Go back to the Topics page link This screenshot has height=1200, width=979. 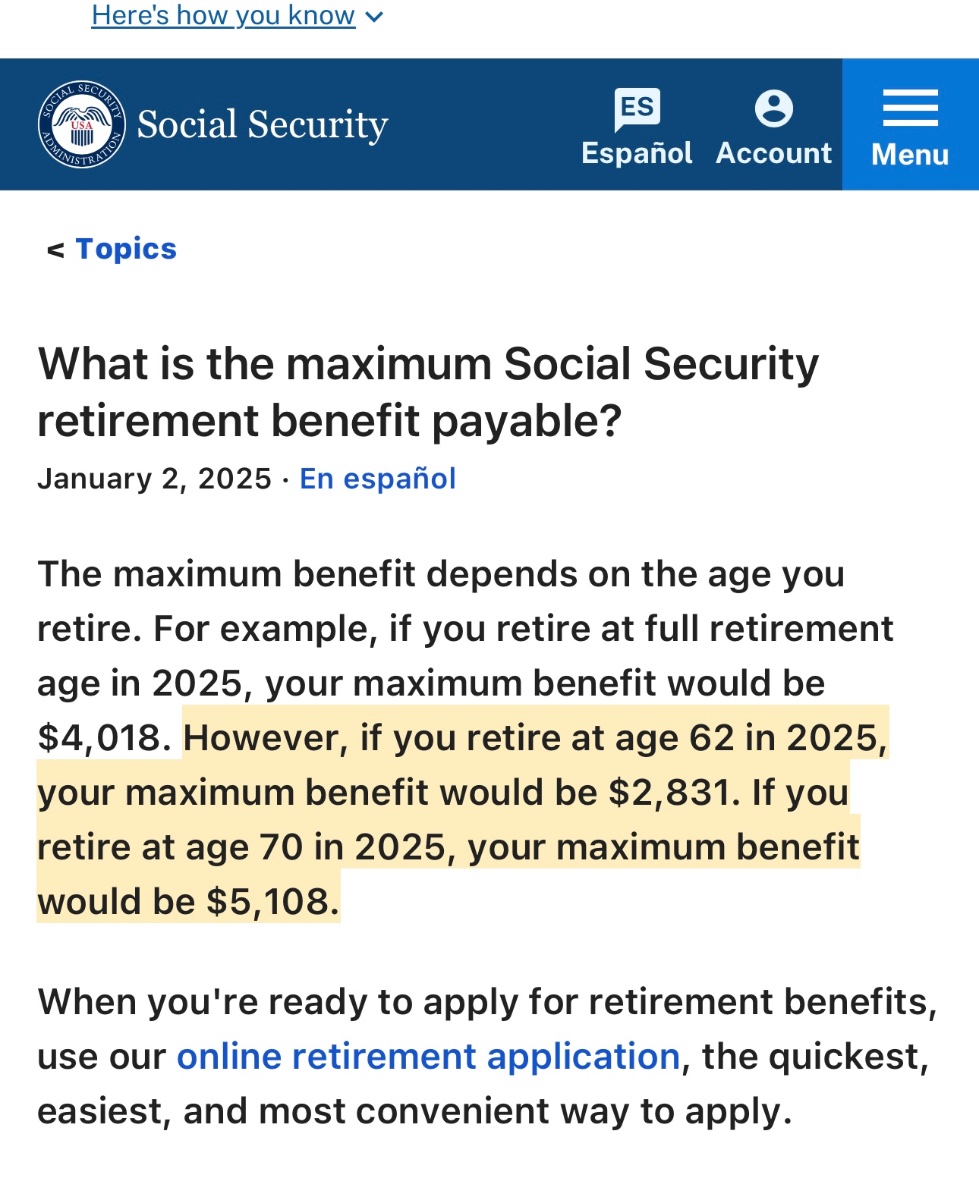point(126,249)
